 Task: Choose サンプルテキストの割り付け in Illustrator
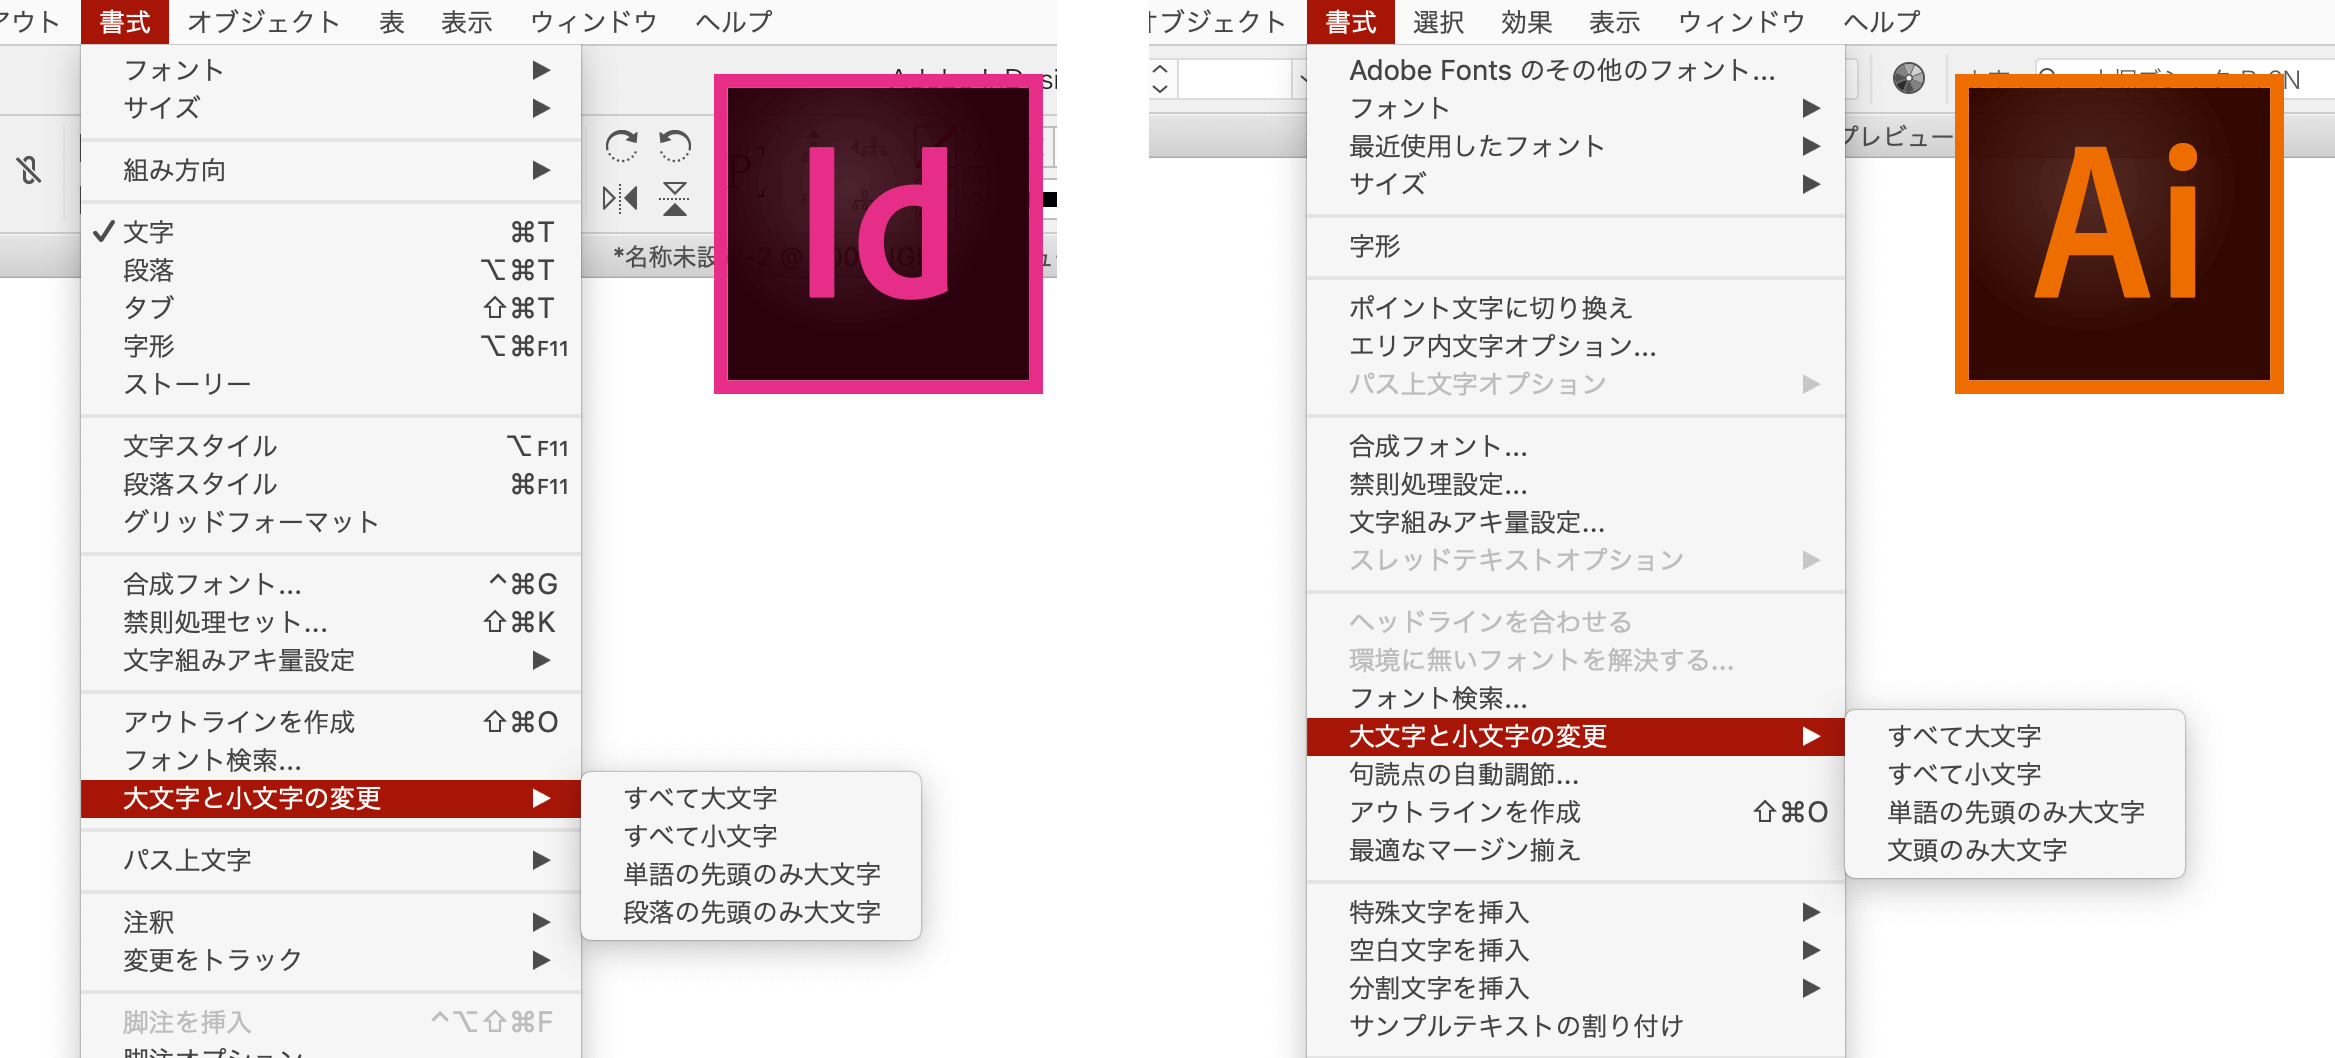tap(1576, 1026)
